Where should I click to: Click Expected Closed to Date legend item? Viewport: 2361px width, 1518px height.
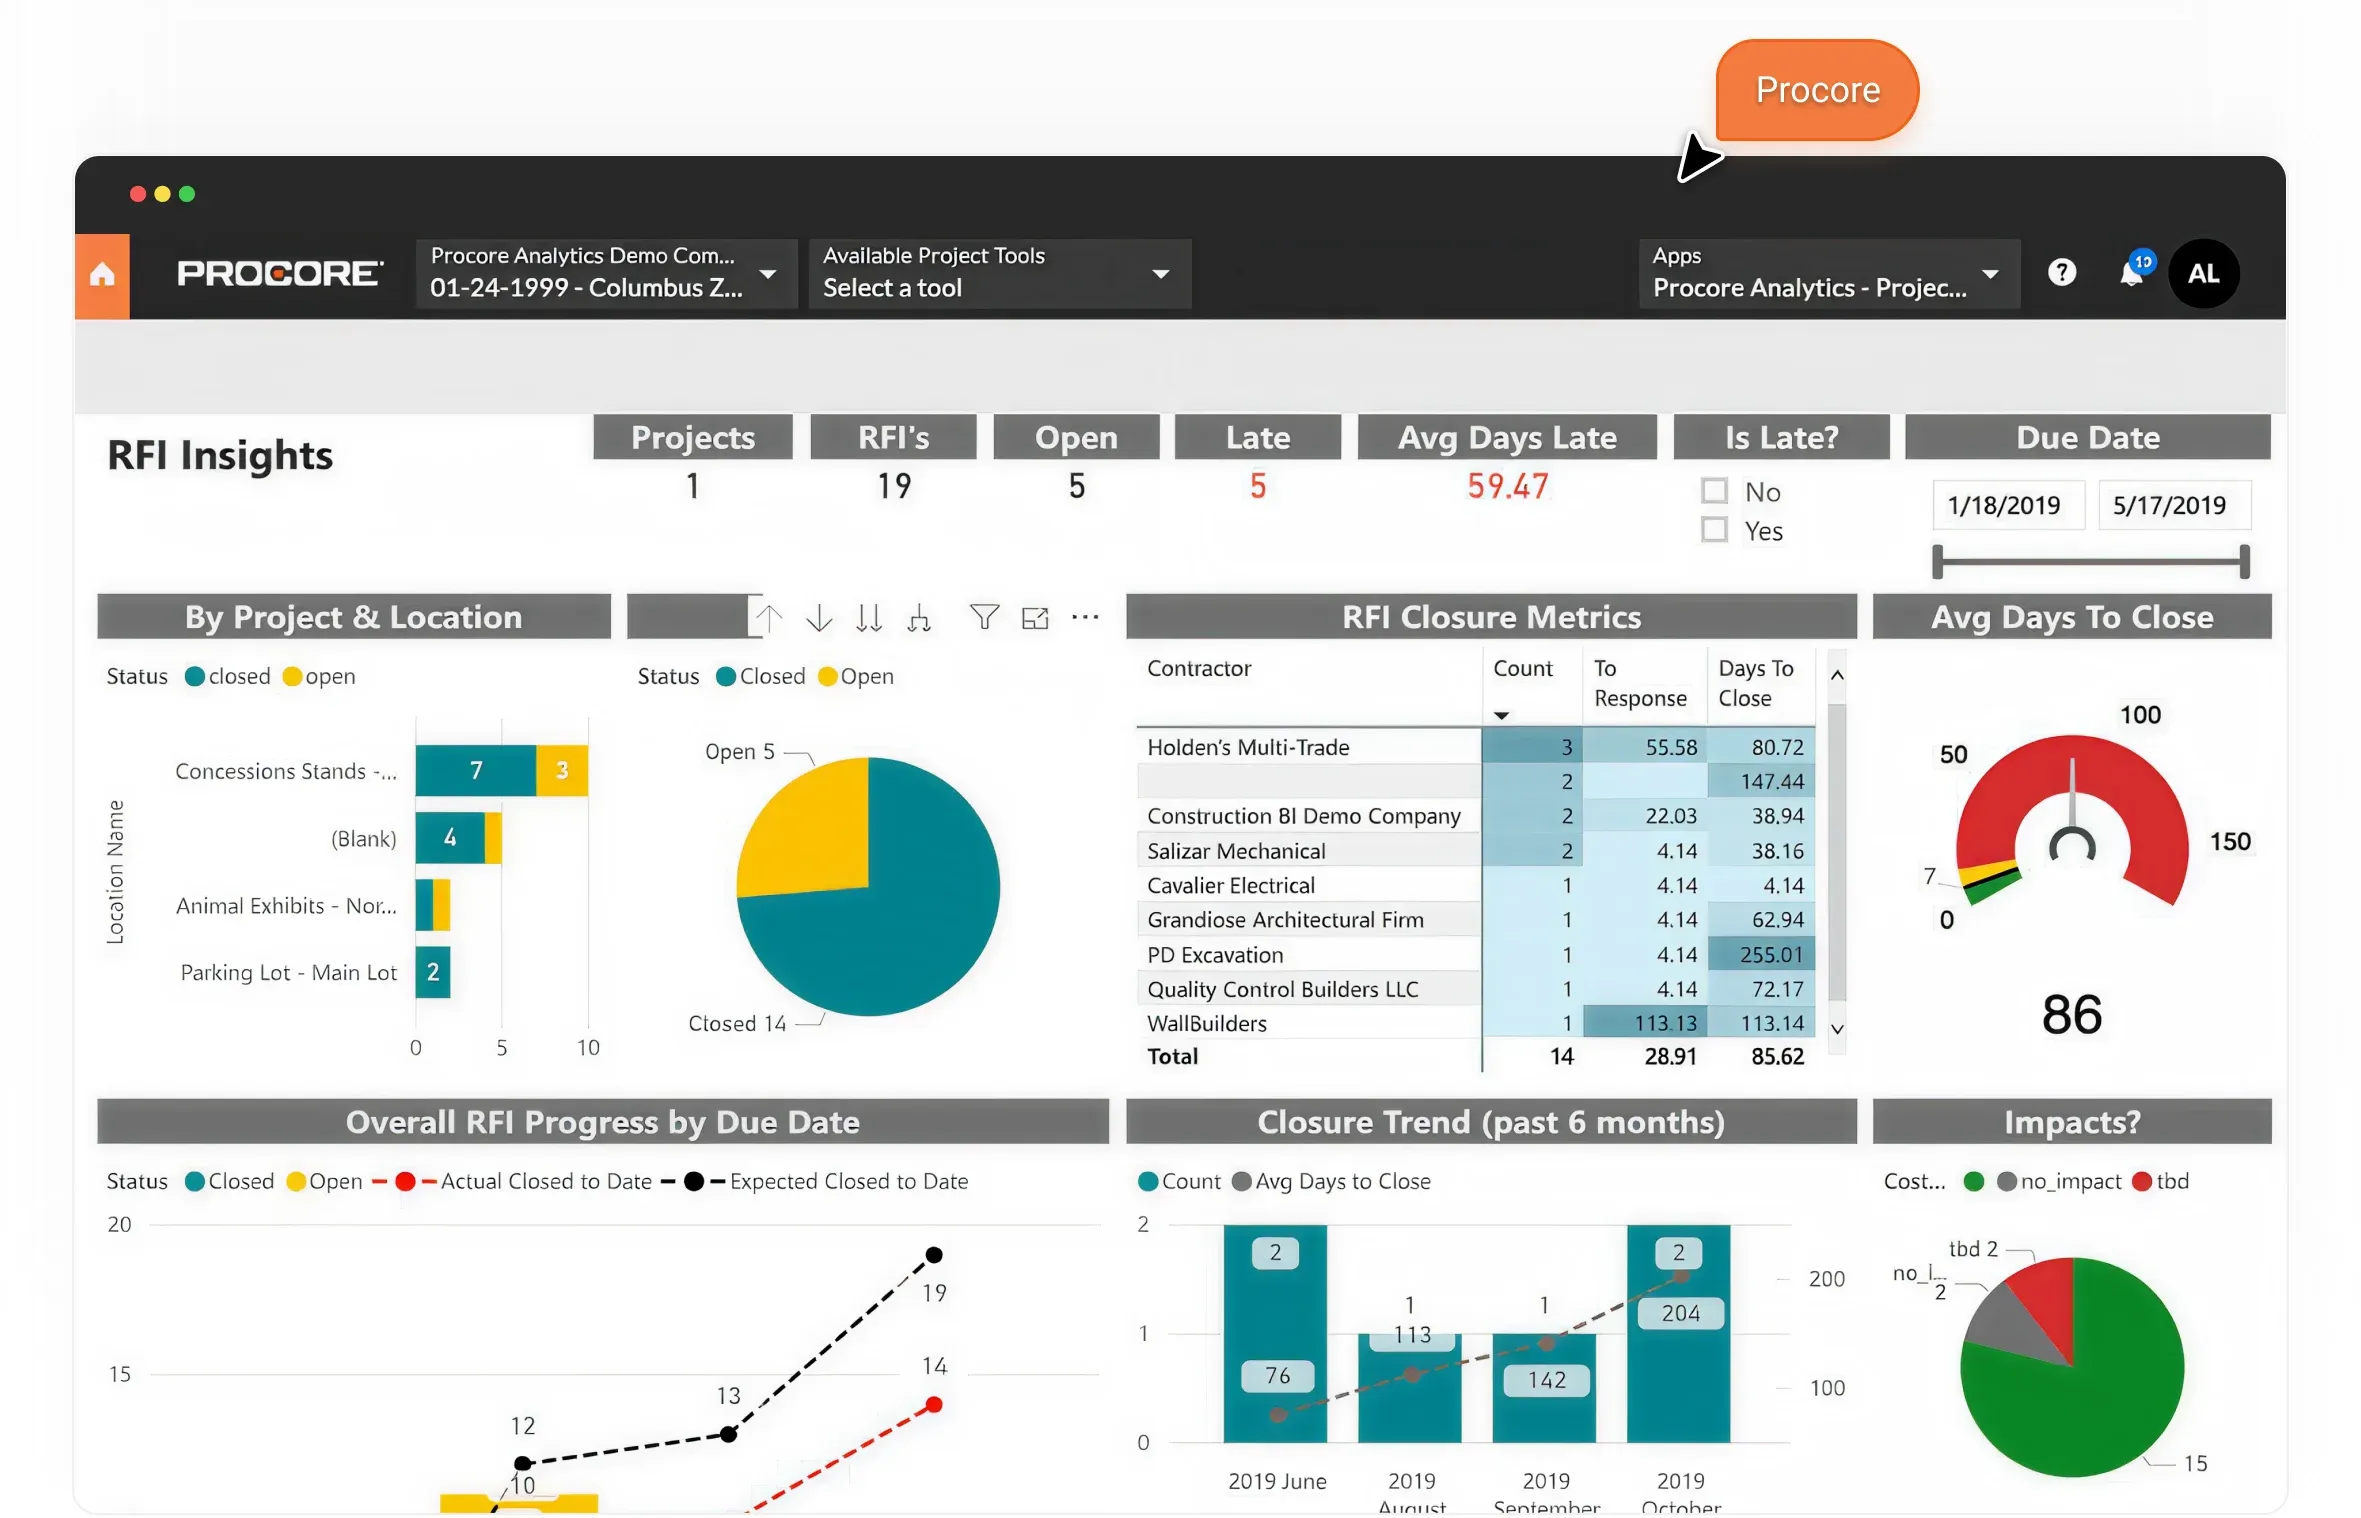click(815, 1181)
